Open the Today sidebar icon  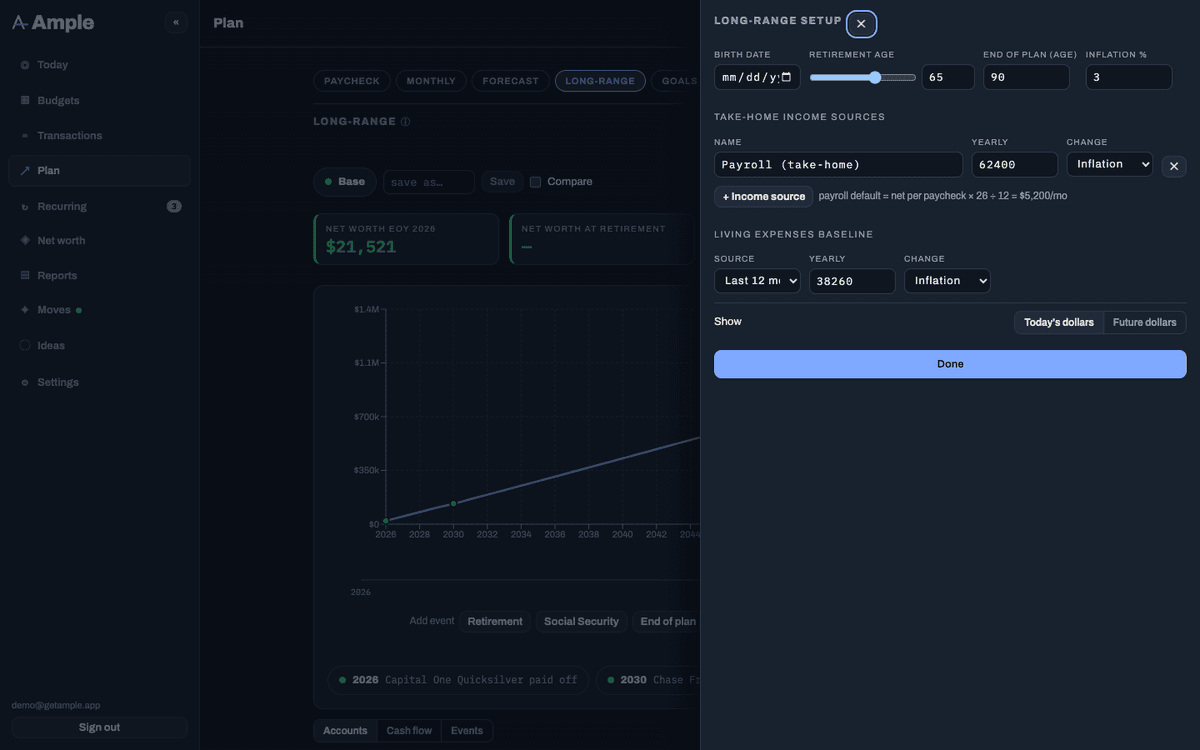25,65
